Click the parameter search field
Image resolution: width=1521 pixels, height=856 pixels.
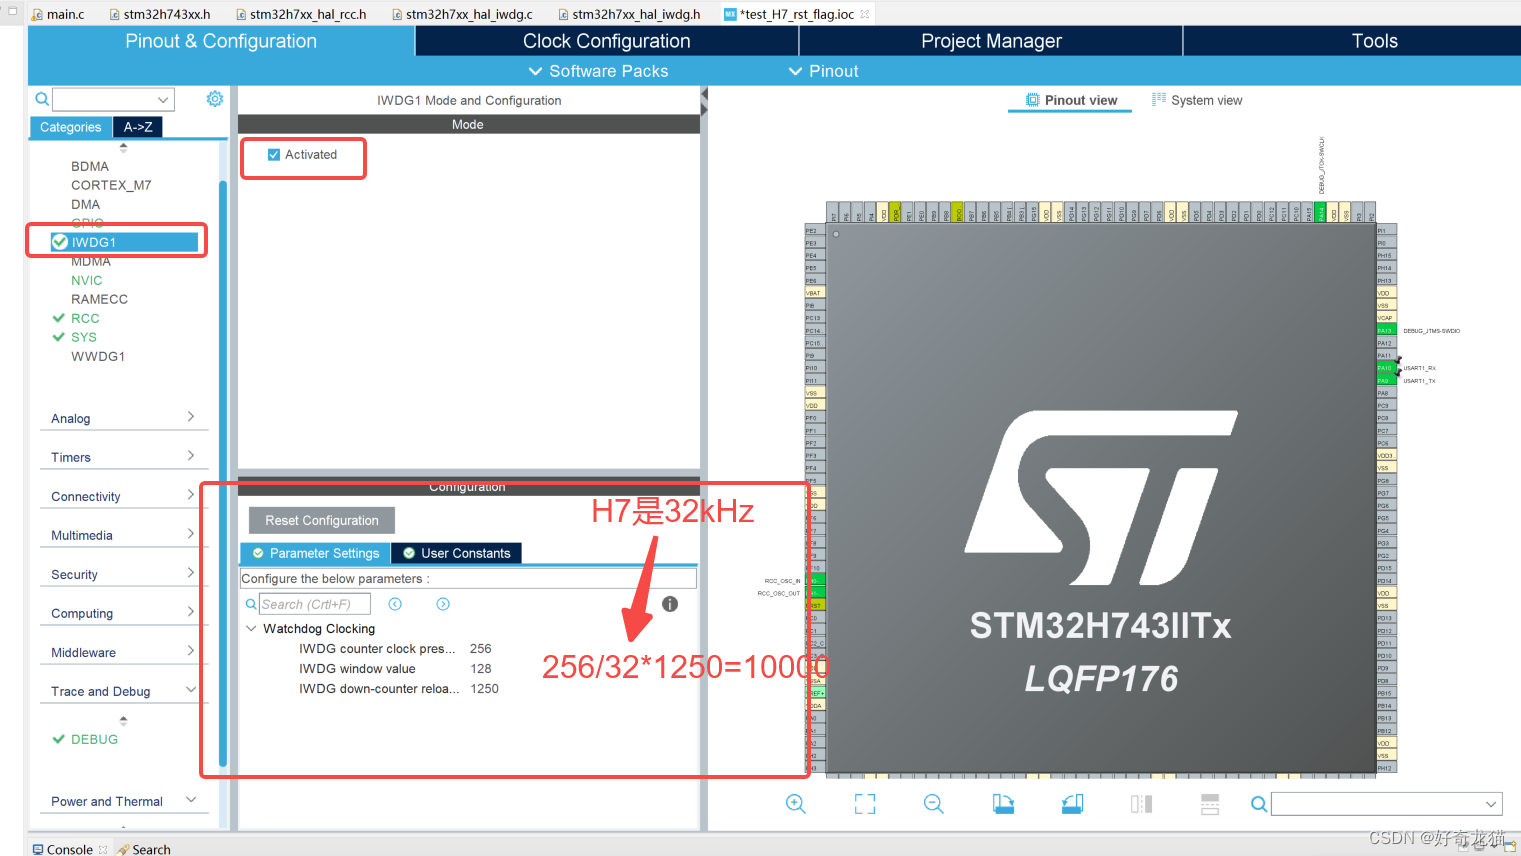coord(315,604)
